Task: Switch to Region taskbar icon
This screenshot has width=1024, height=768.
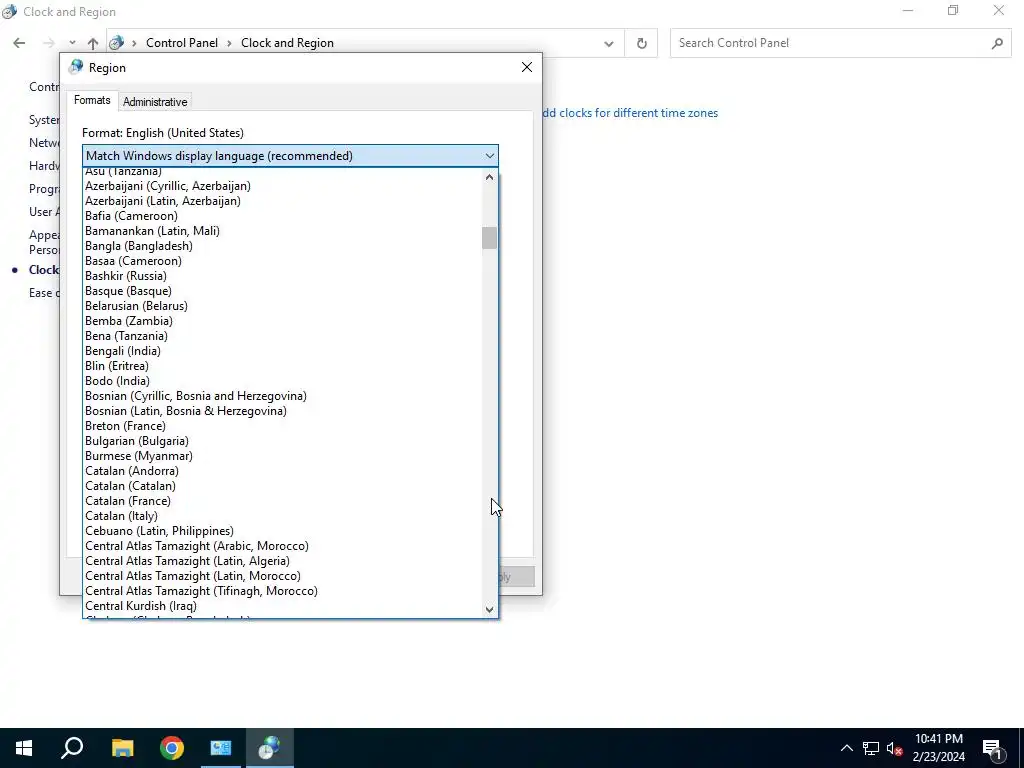Action: tap(269, 748)
